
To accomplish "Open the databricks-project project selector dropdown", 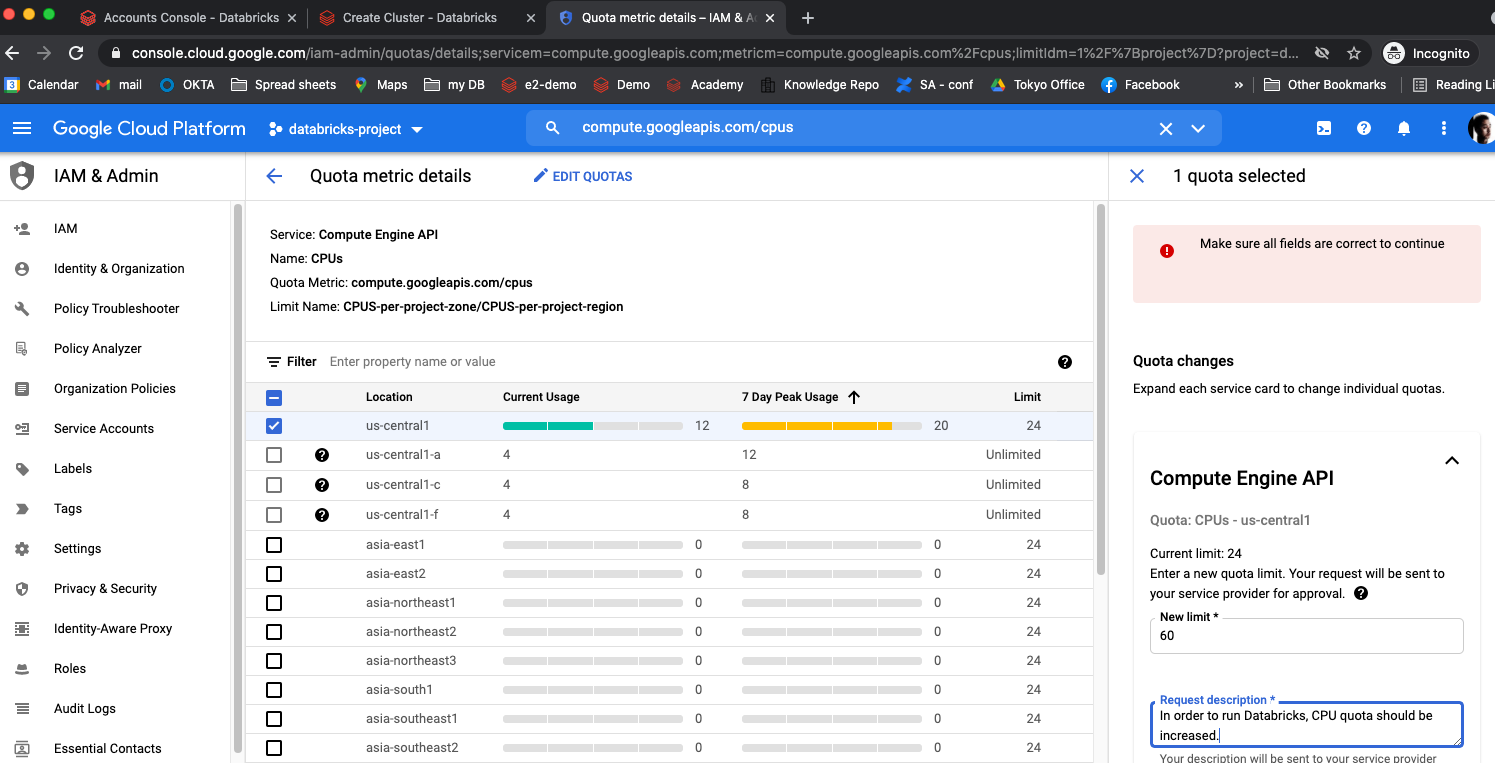I will (345, 129).
